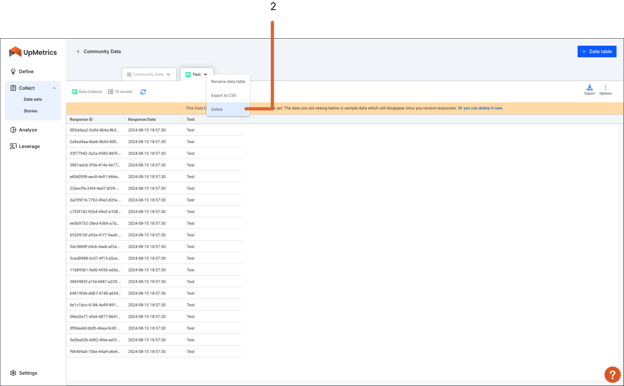The image size is (624, 386).
Task: Open the Define section lightbulb icon
Action: pyautogui.click(x=13, y=71)
